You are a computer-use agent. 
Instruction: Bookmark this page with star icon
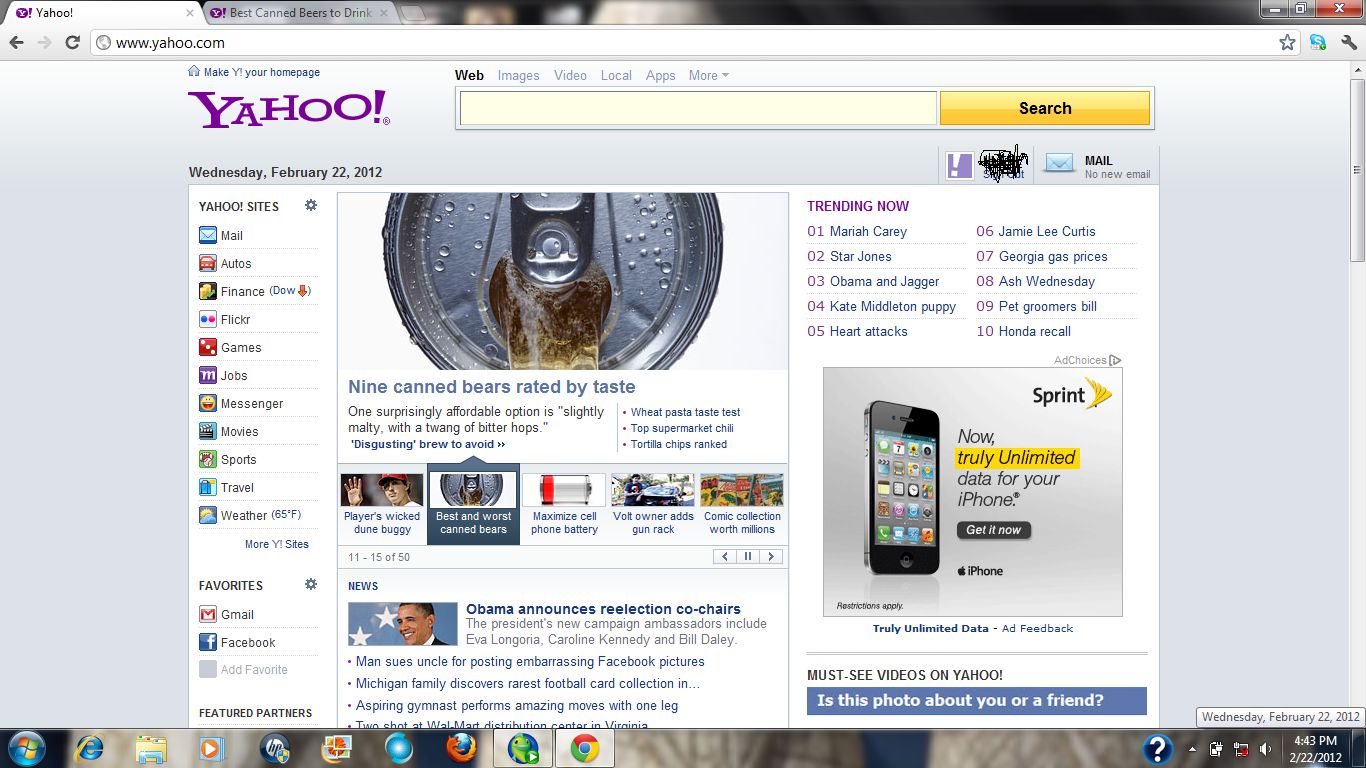[1287, 42]
